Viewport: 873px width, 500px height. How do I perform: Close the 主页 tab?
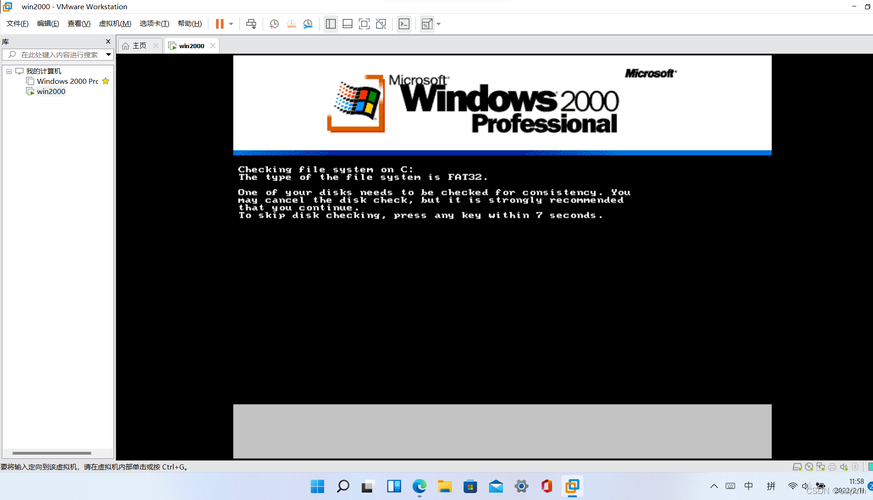point(155,46)
